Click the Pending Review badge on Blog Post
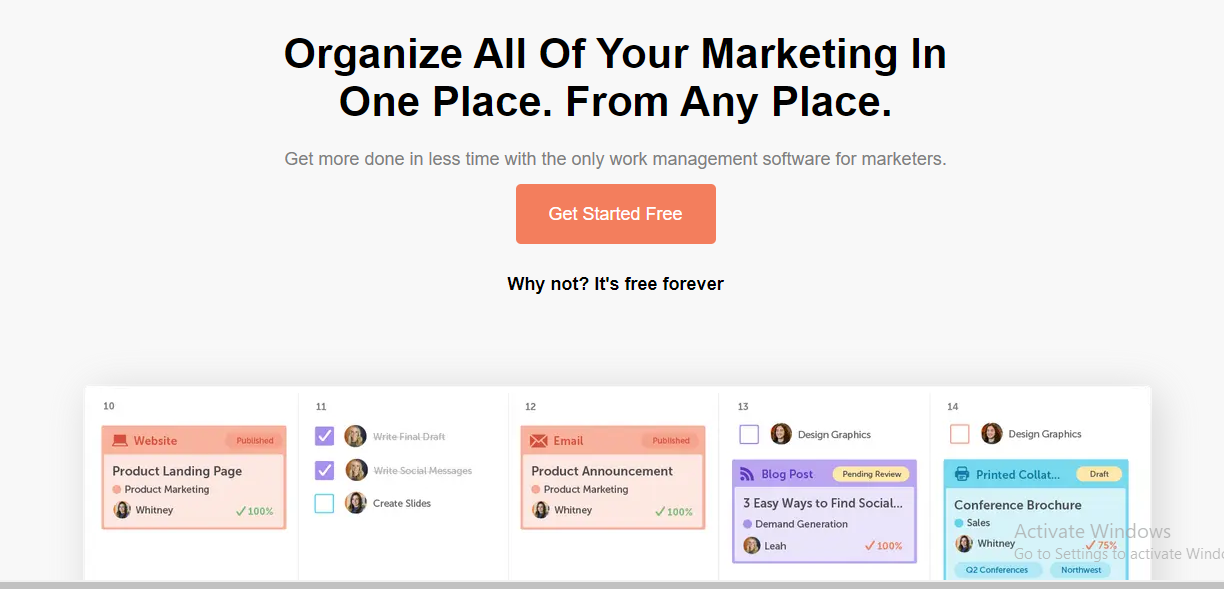The height and width of the screenshot is (589, 1224). coord(871,474)
